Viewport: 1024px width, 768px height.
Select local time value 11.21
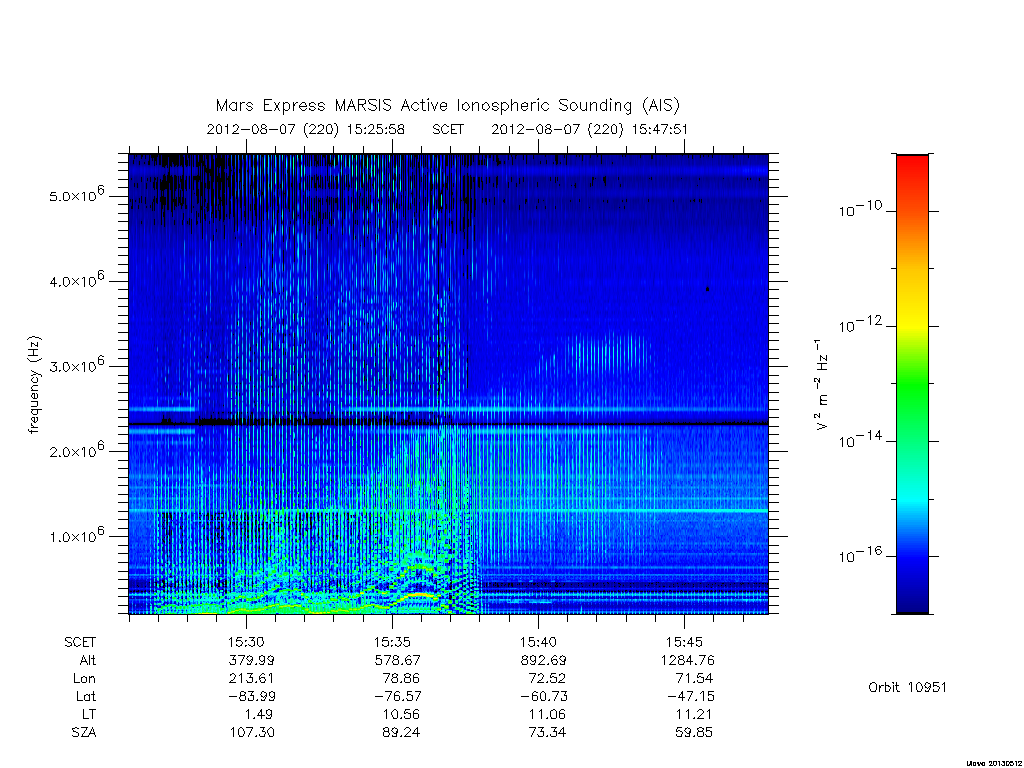click(694, 714)
